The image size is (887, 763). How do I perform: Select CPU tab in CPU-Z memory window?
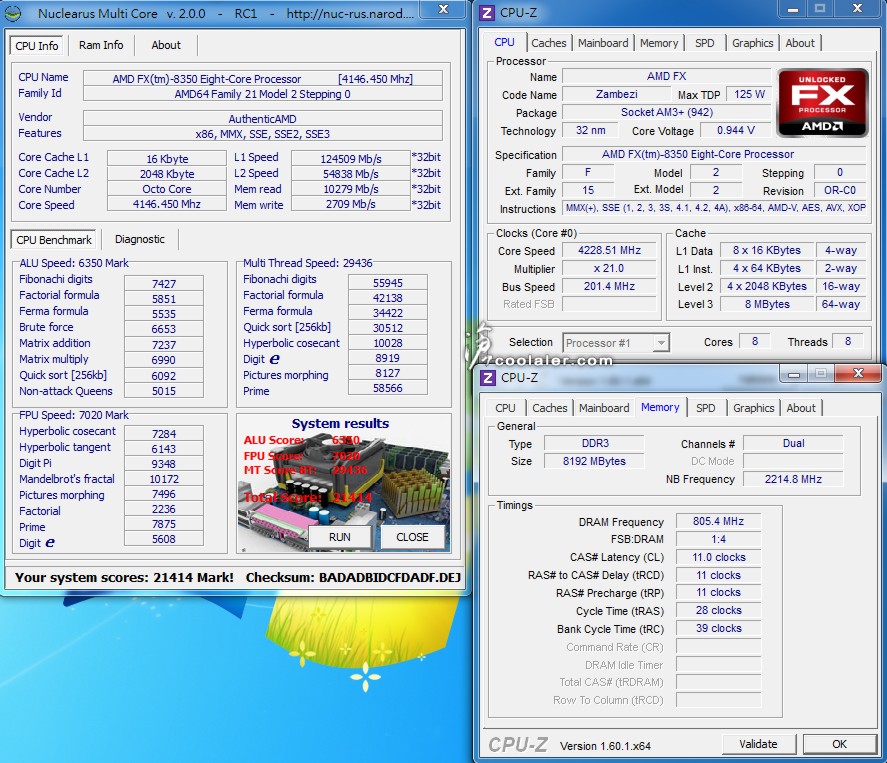505,408
